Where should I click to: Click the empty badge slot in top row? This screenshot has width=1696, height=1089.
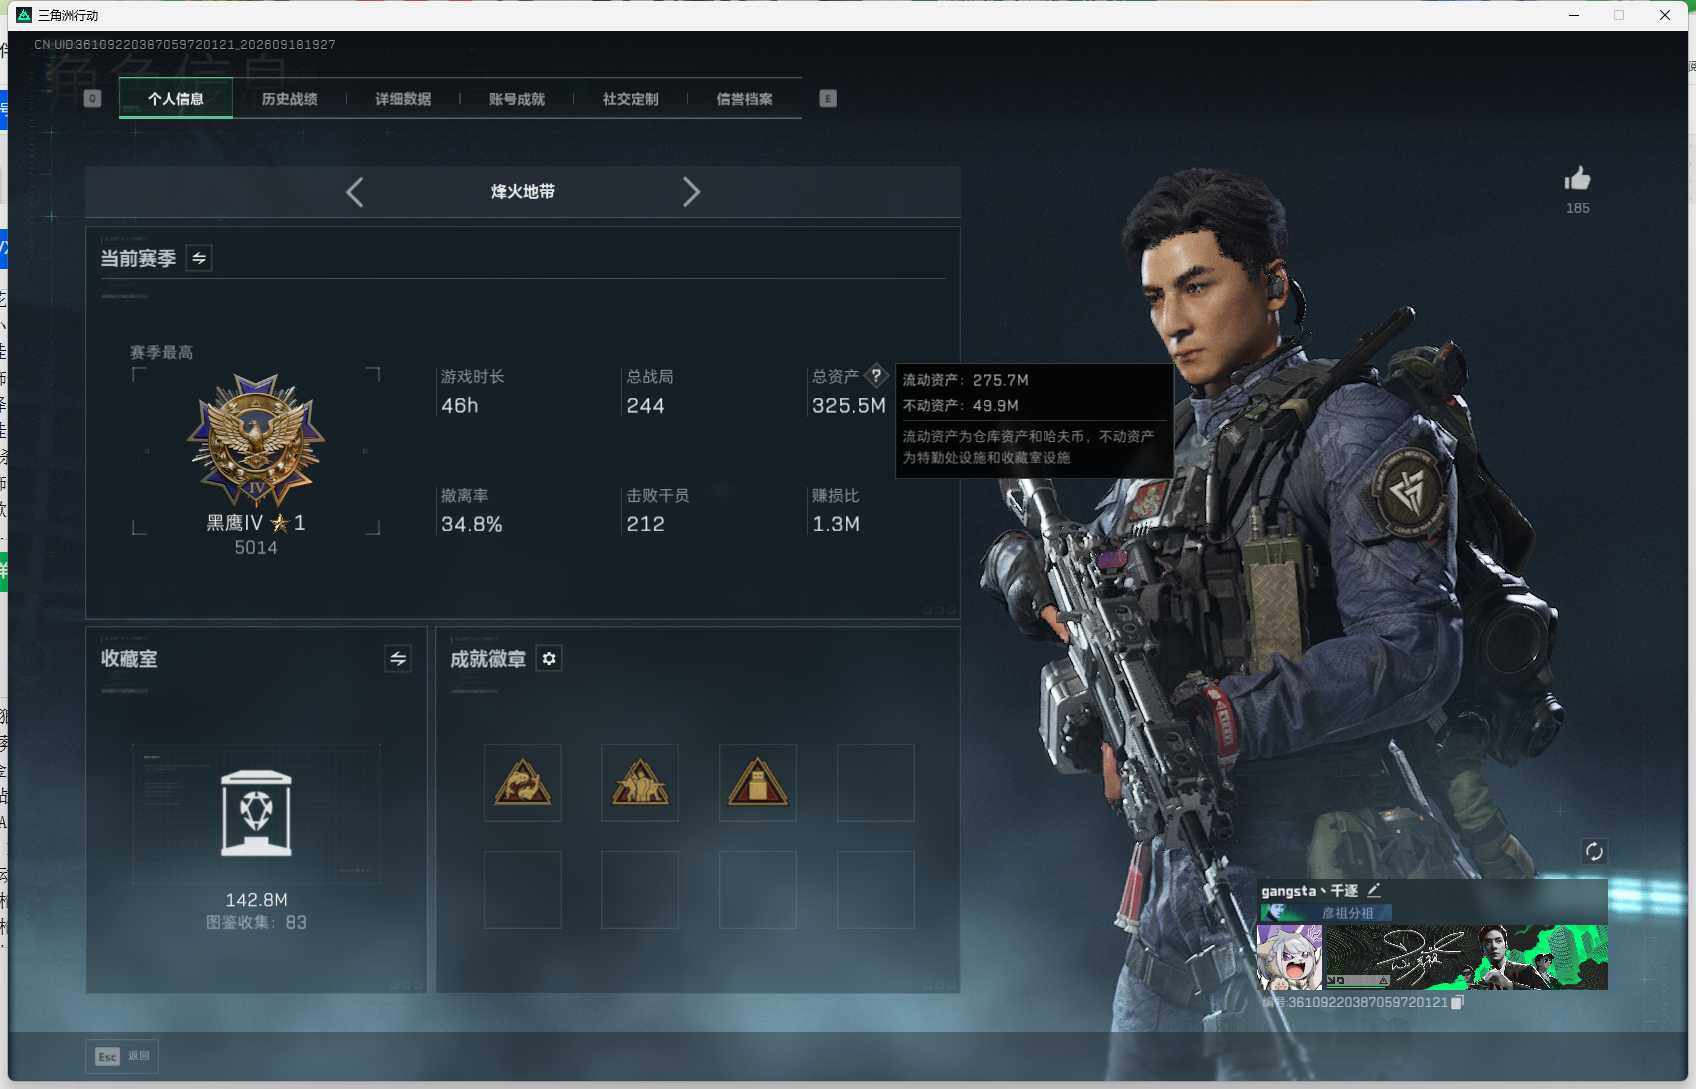coord(875,783)
